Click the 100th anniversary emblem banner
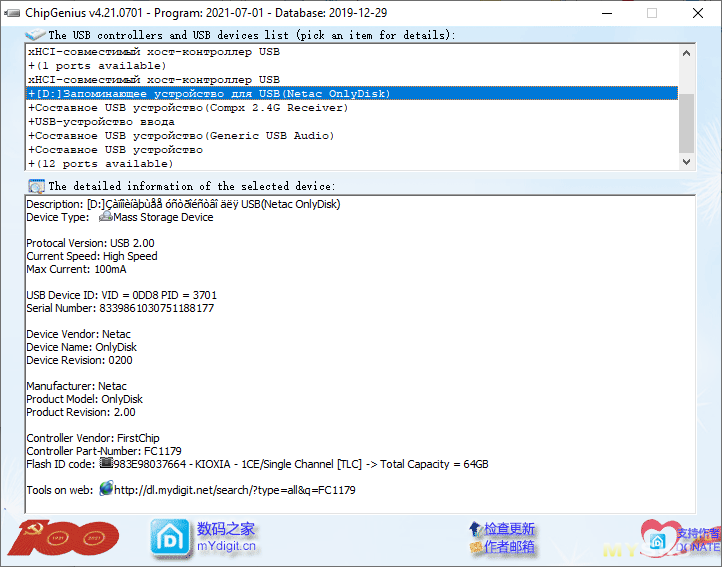 [62, 538]
